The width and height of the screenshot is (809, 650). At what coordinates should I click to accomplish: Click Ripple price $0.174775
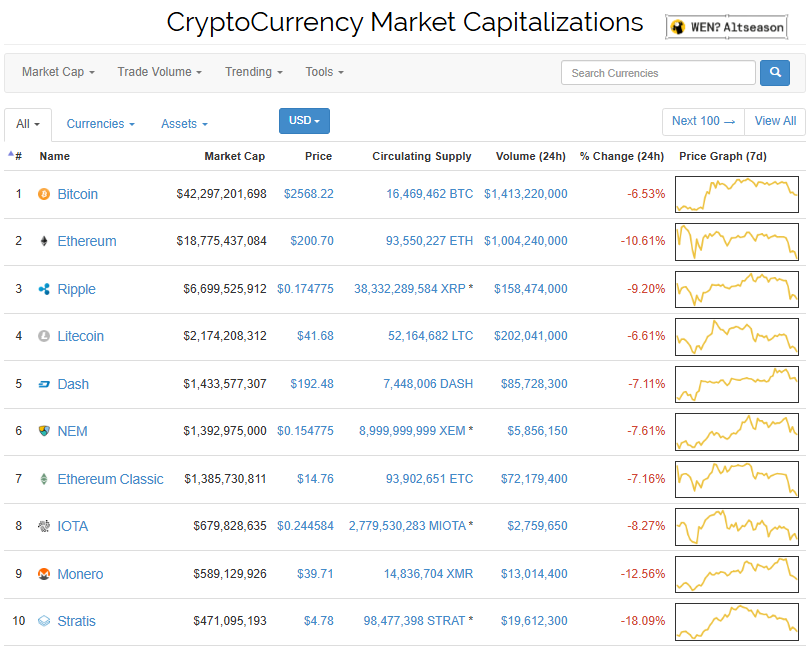pos(305,289)
